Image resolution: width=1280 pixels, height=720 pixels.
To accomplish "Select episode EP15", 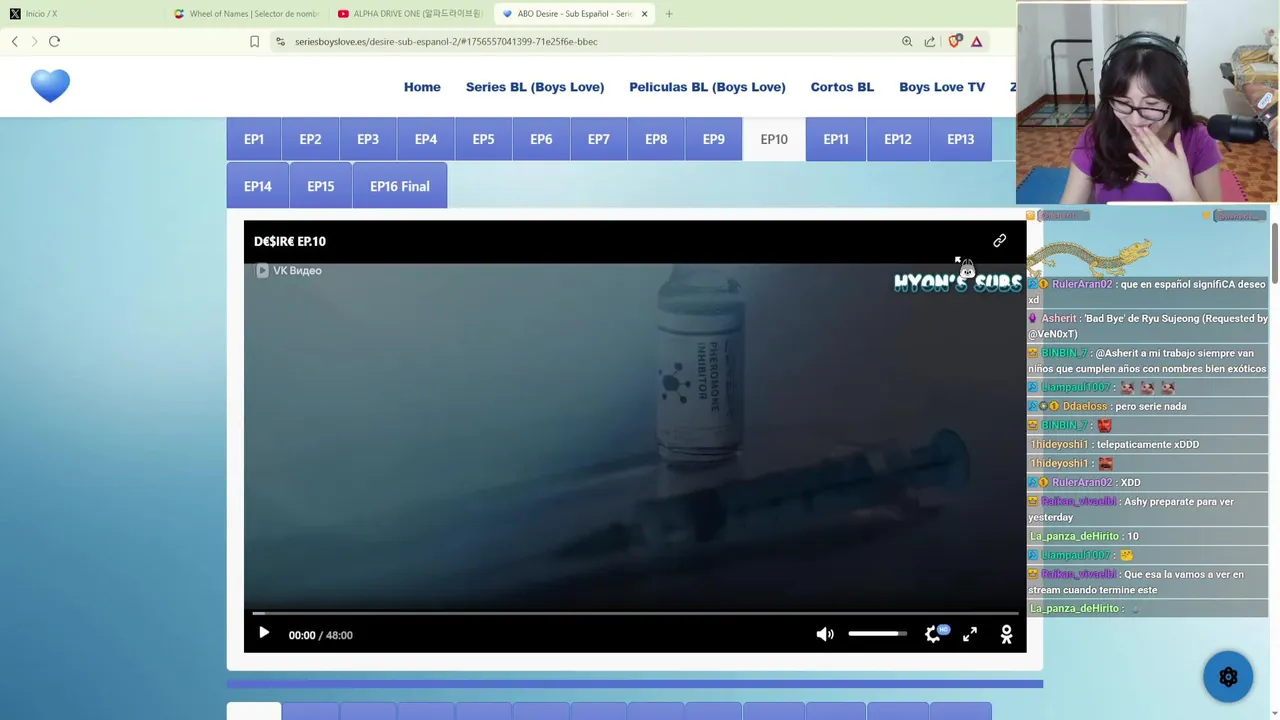I will 321,186.
